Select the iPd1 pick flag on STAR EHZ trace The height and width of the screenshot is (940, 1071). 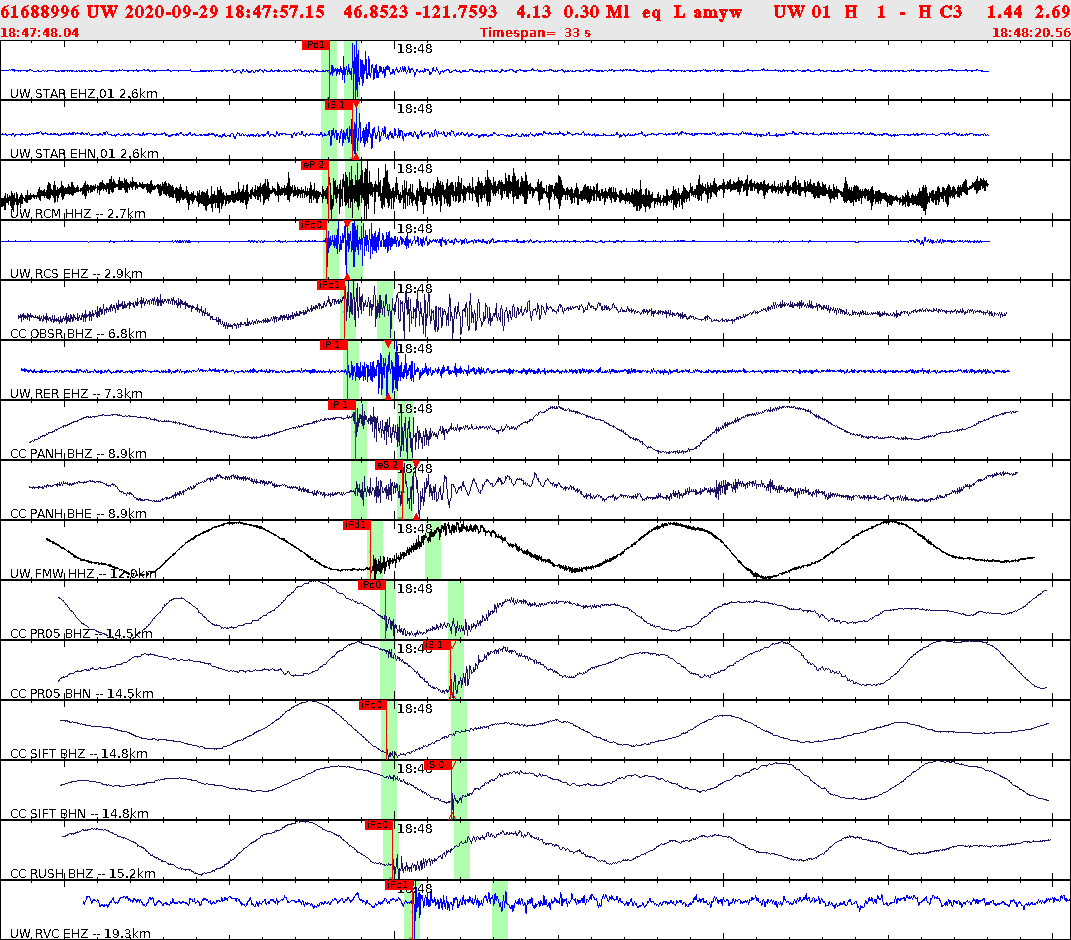tap(318, 43)
